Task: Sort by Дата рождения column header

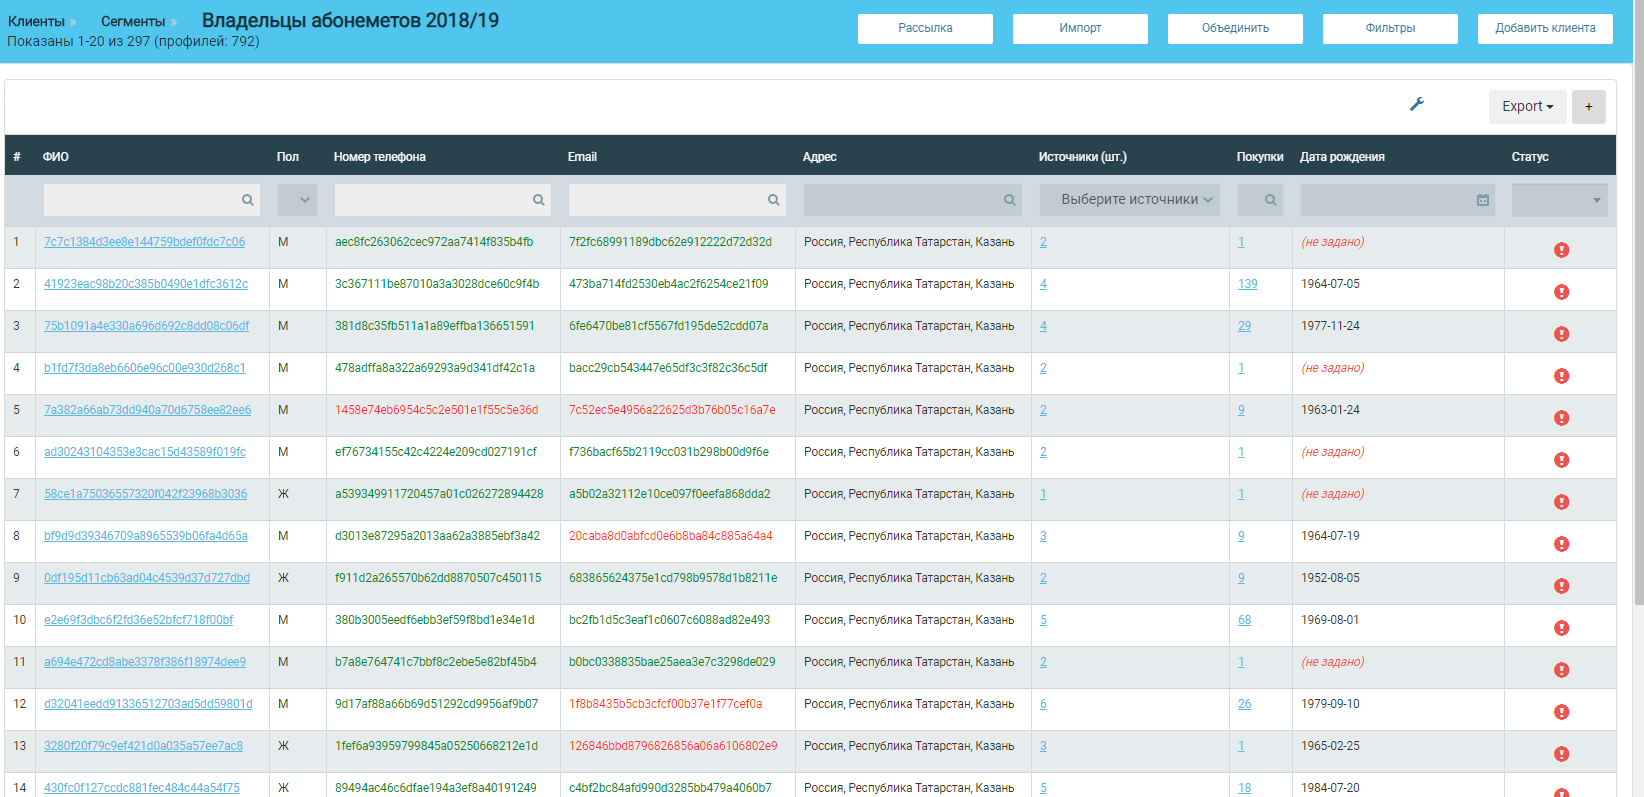Action: [x=1342, y=157]
